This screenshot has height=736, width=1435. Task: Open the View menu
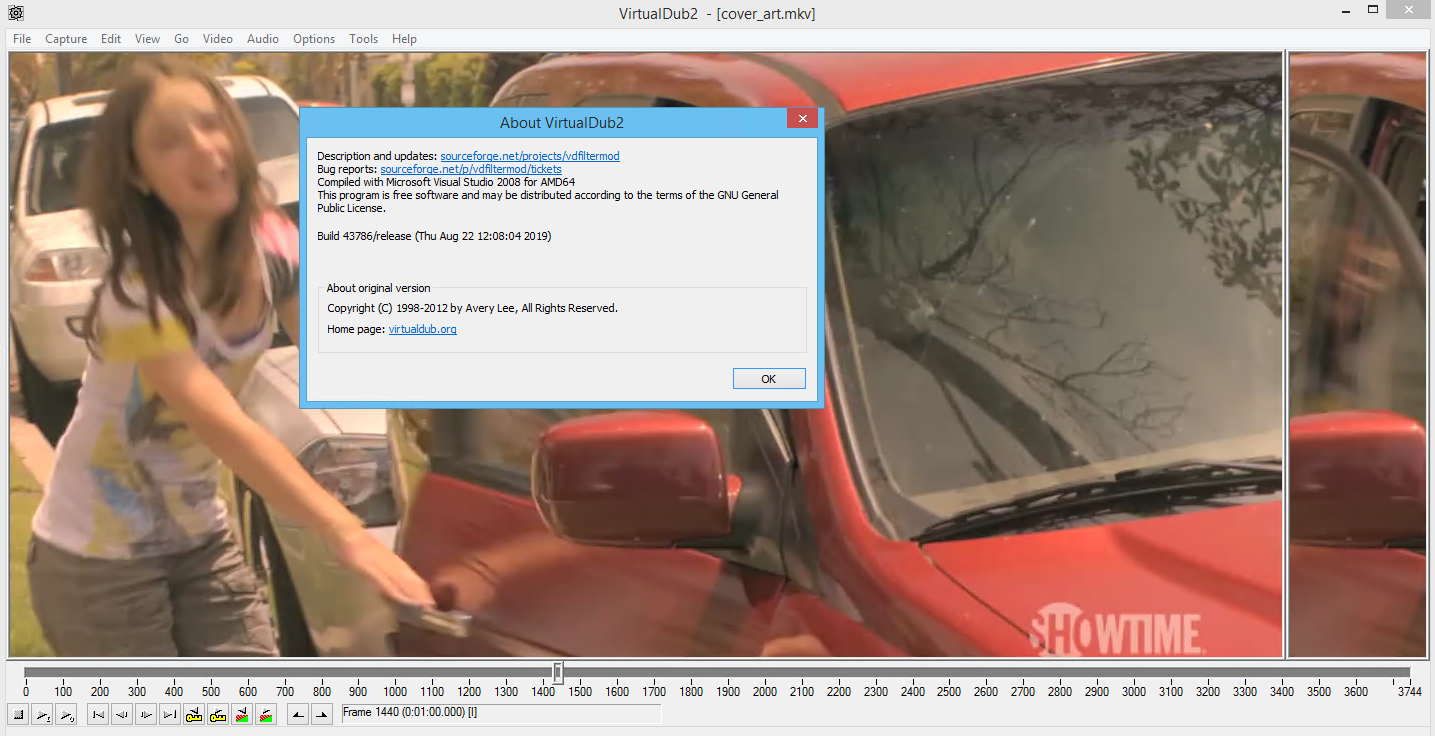147,39
